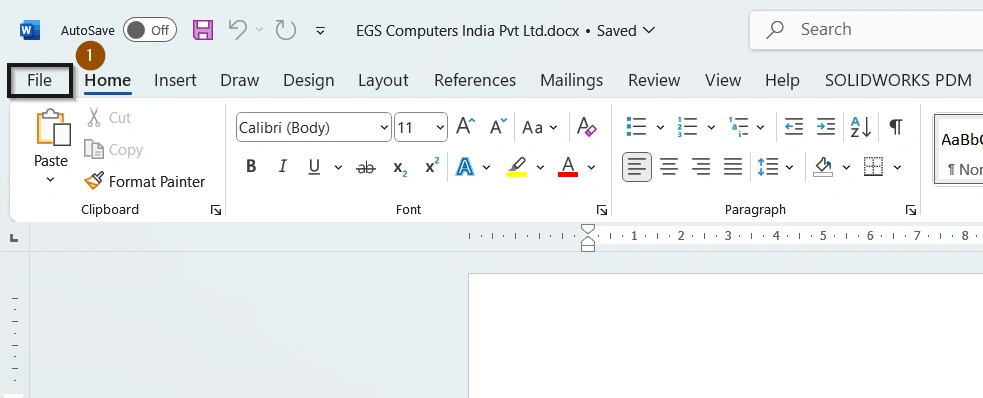Align text right
983x398 pixels.
coord(700,167)
